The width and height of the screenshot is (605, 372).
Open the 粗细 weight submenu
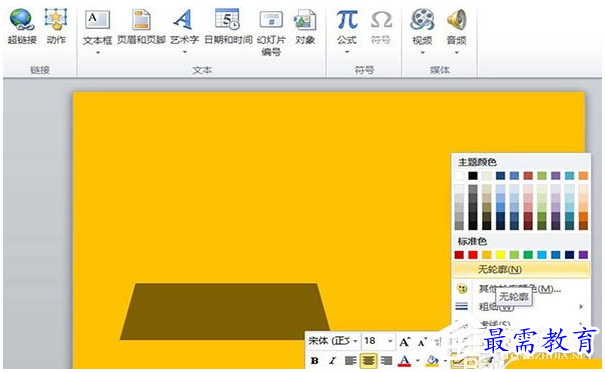[x=521, y=307]
